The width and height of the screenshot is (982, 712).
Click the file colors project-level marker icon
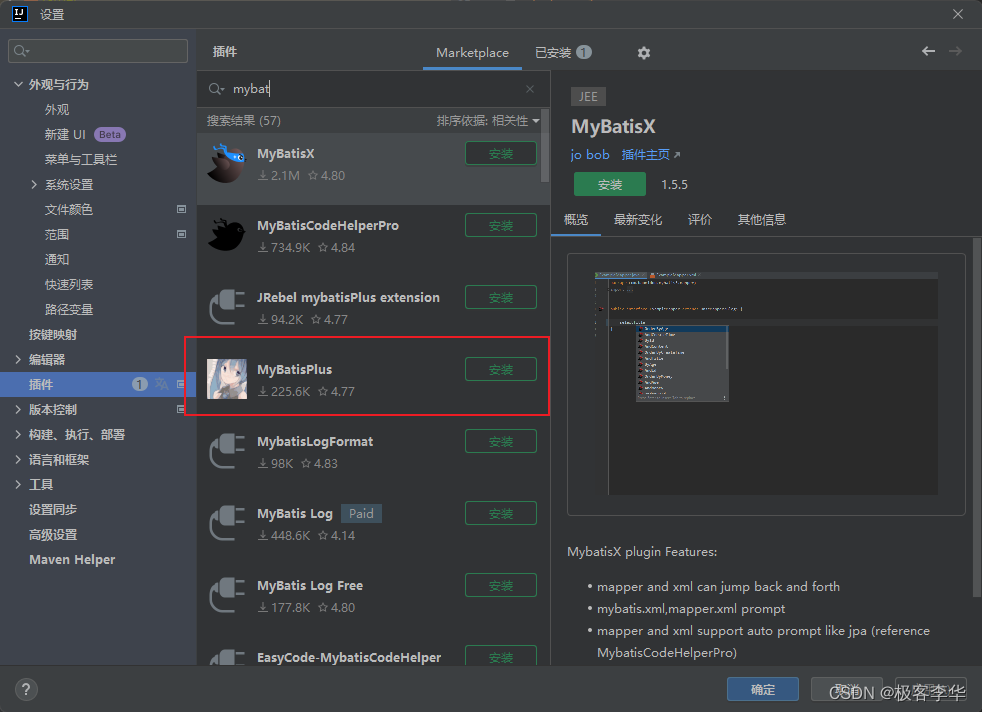(181, 209)
